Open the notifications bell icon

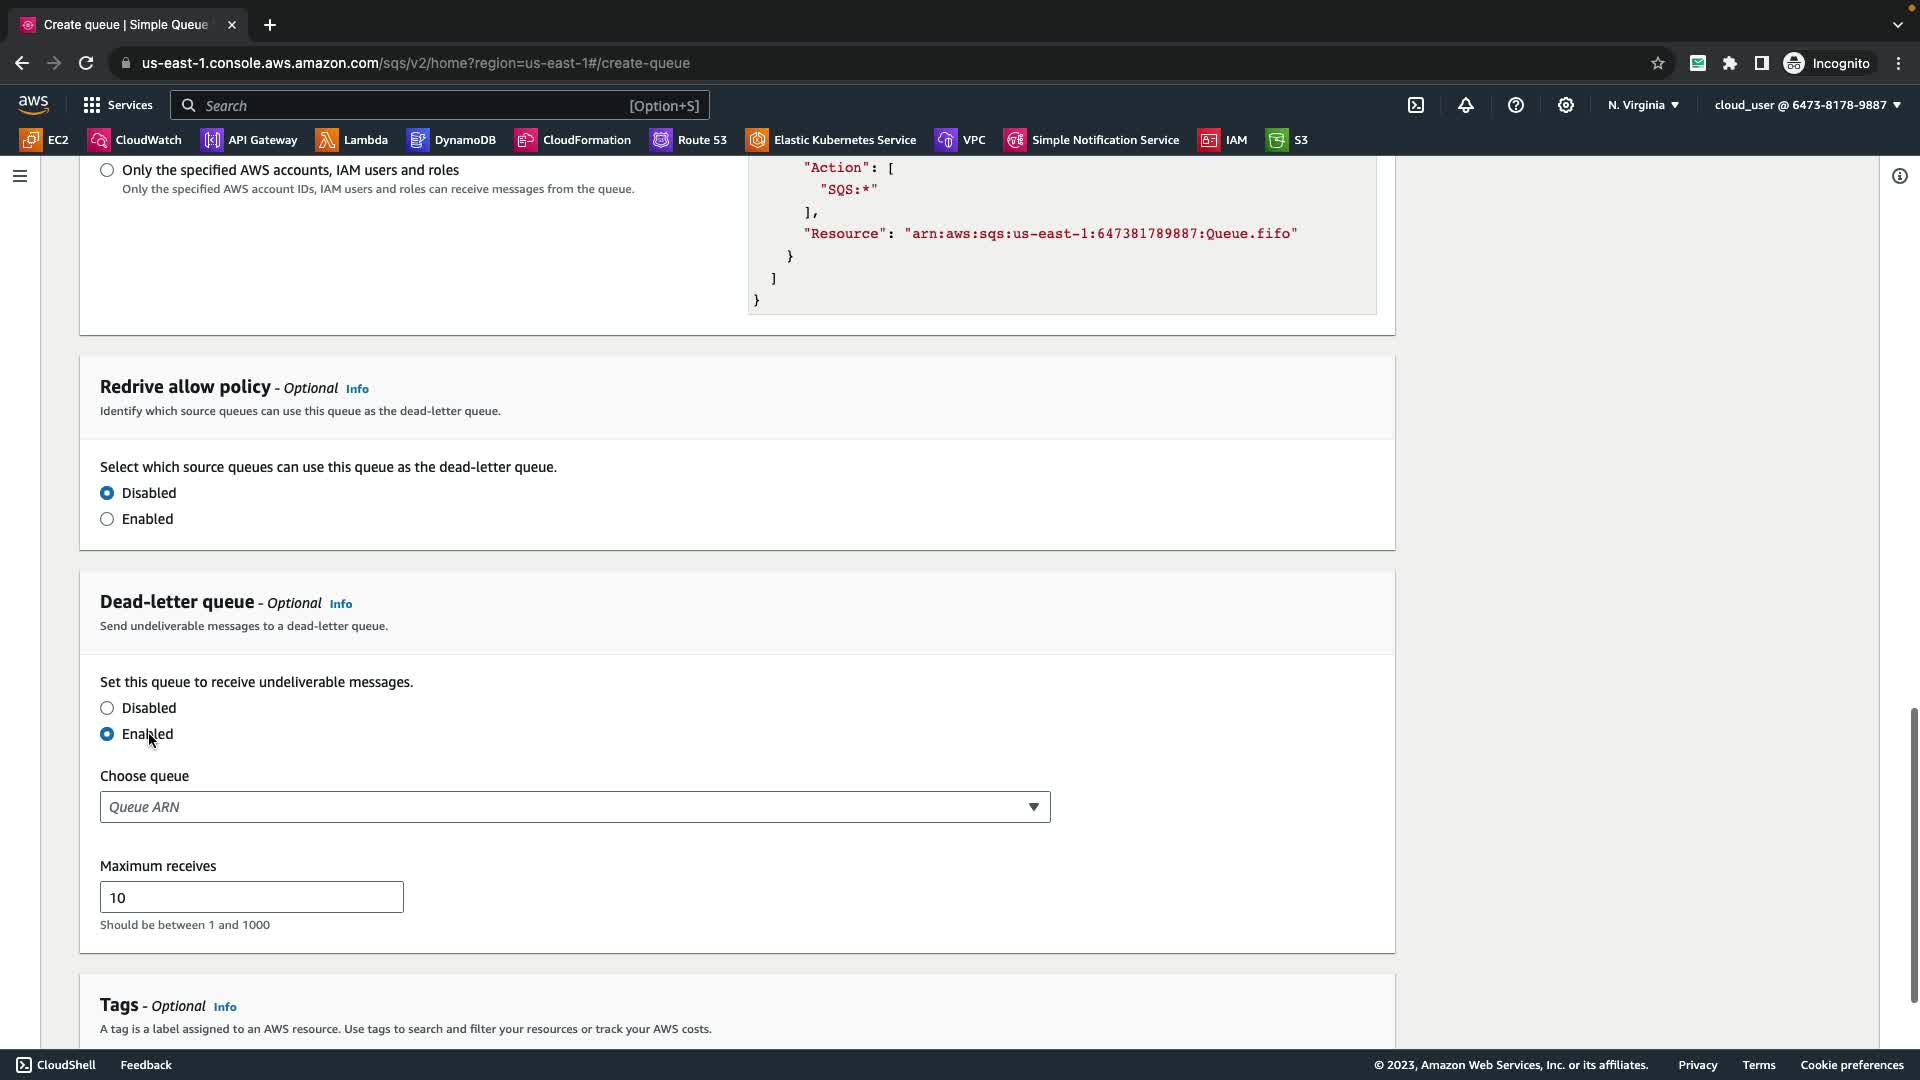pos(1466,105)
